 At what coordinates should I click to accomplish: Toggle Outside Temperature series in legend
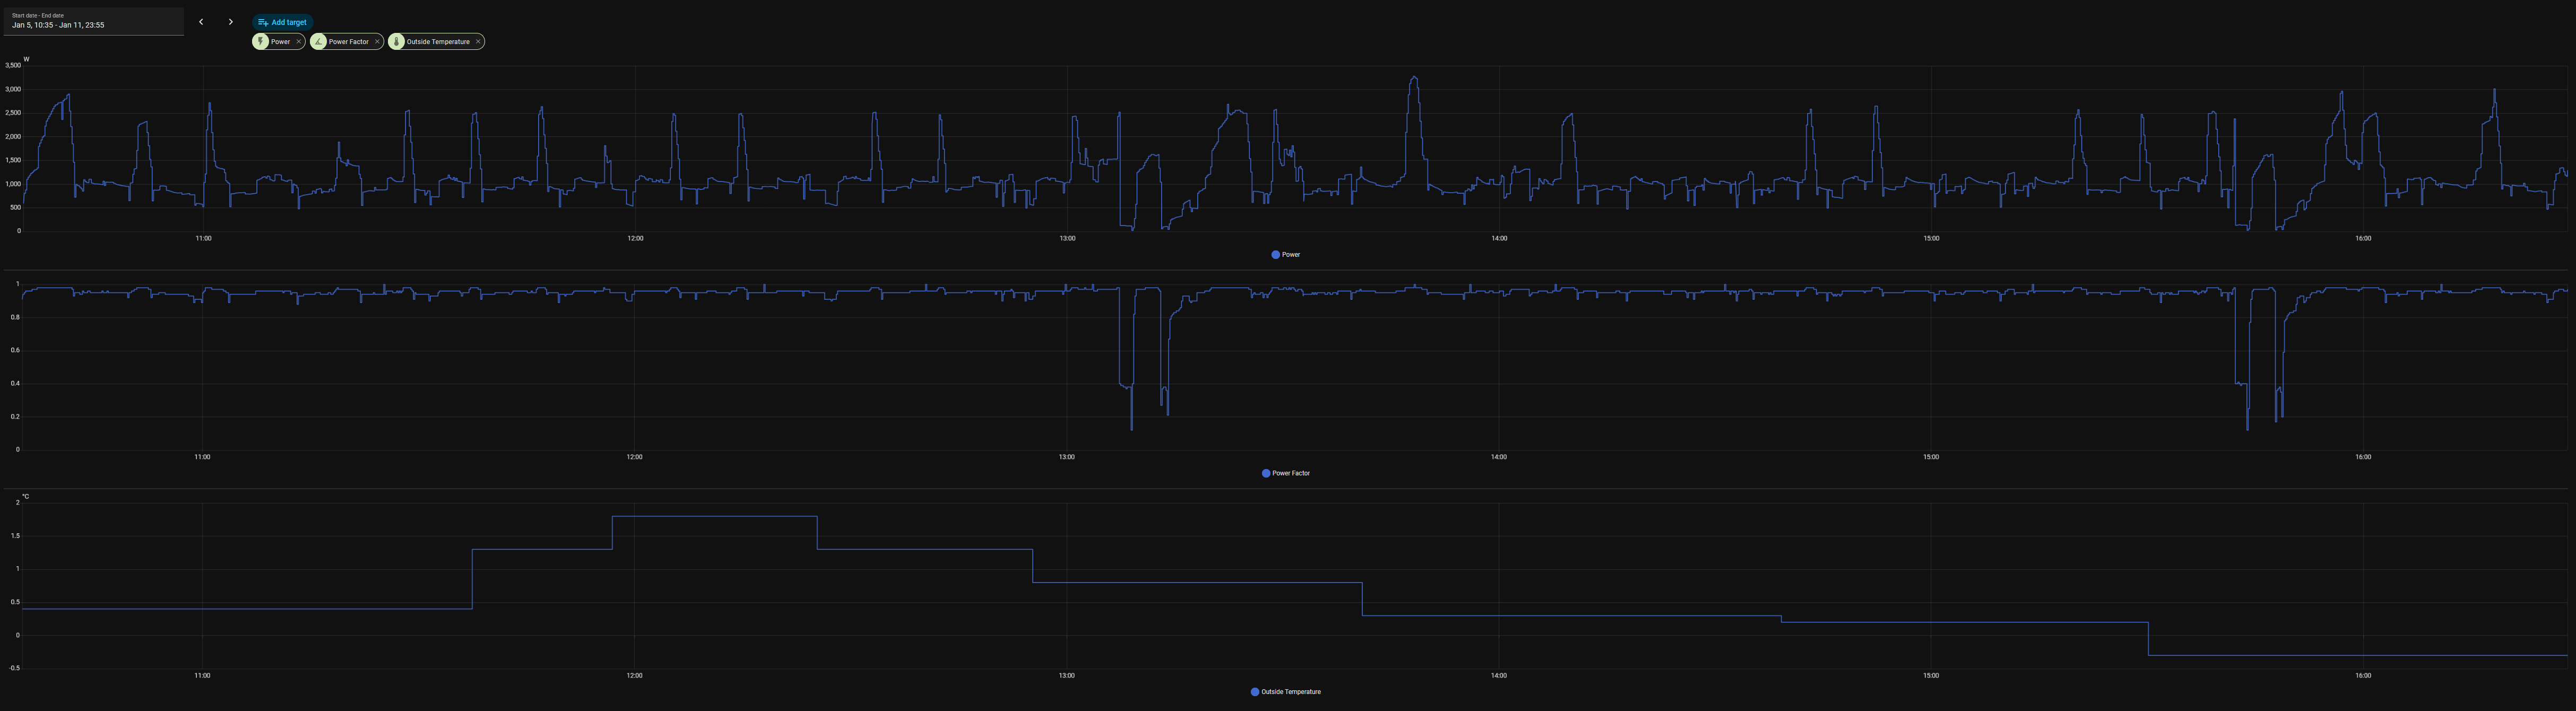[1291, 692]
